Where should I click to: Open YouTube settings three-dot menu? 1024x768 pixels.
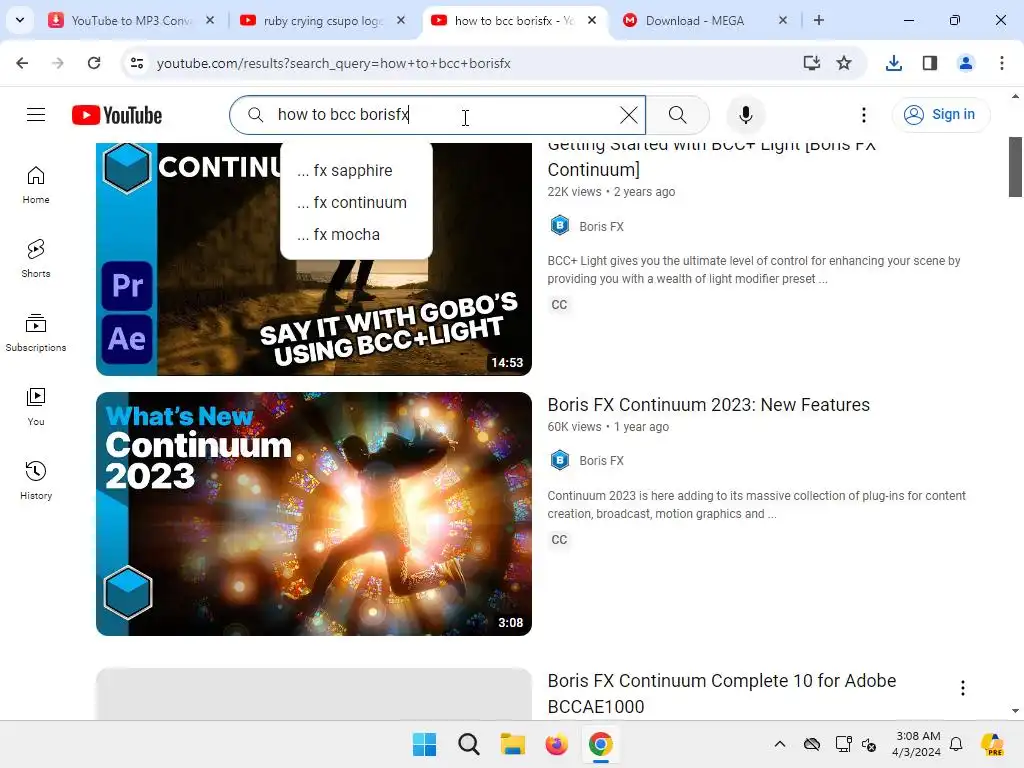(x=863, y=115)
